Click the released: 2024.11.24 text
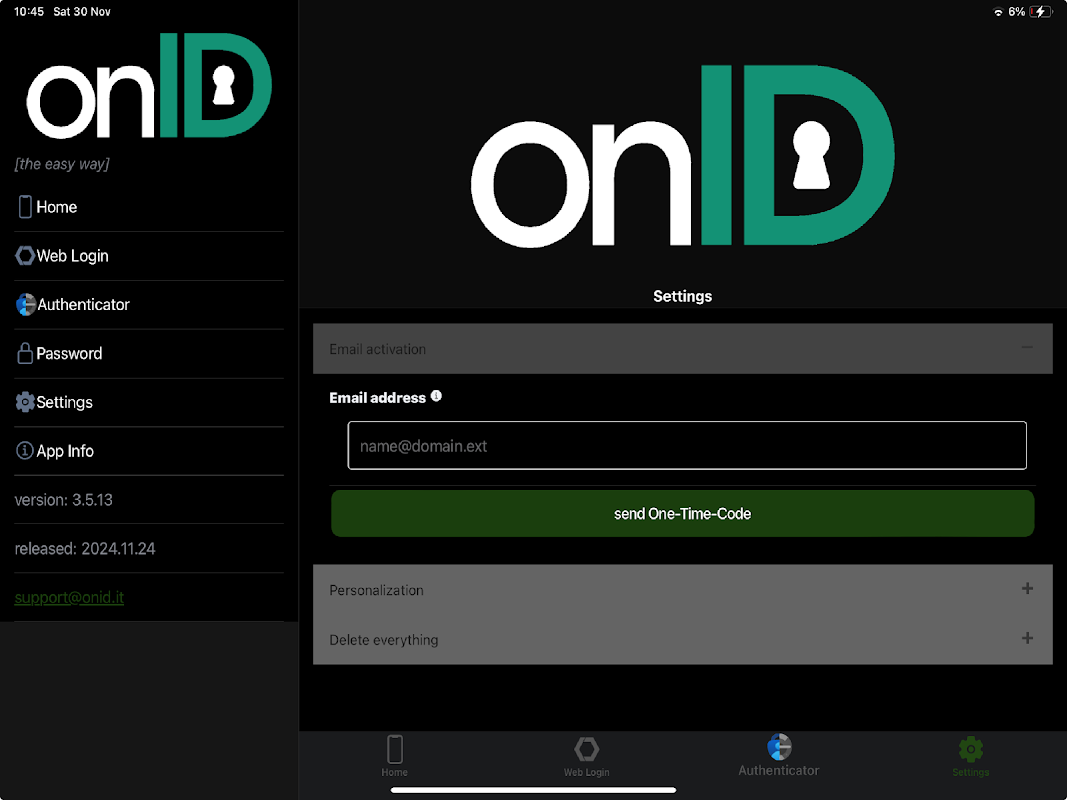Viewport: 1067px width, 800px height. coord(85,549)
